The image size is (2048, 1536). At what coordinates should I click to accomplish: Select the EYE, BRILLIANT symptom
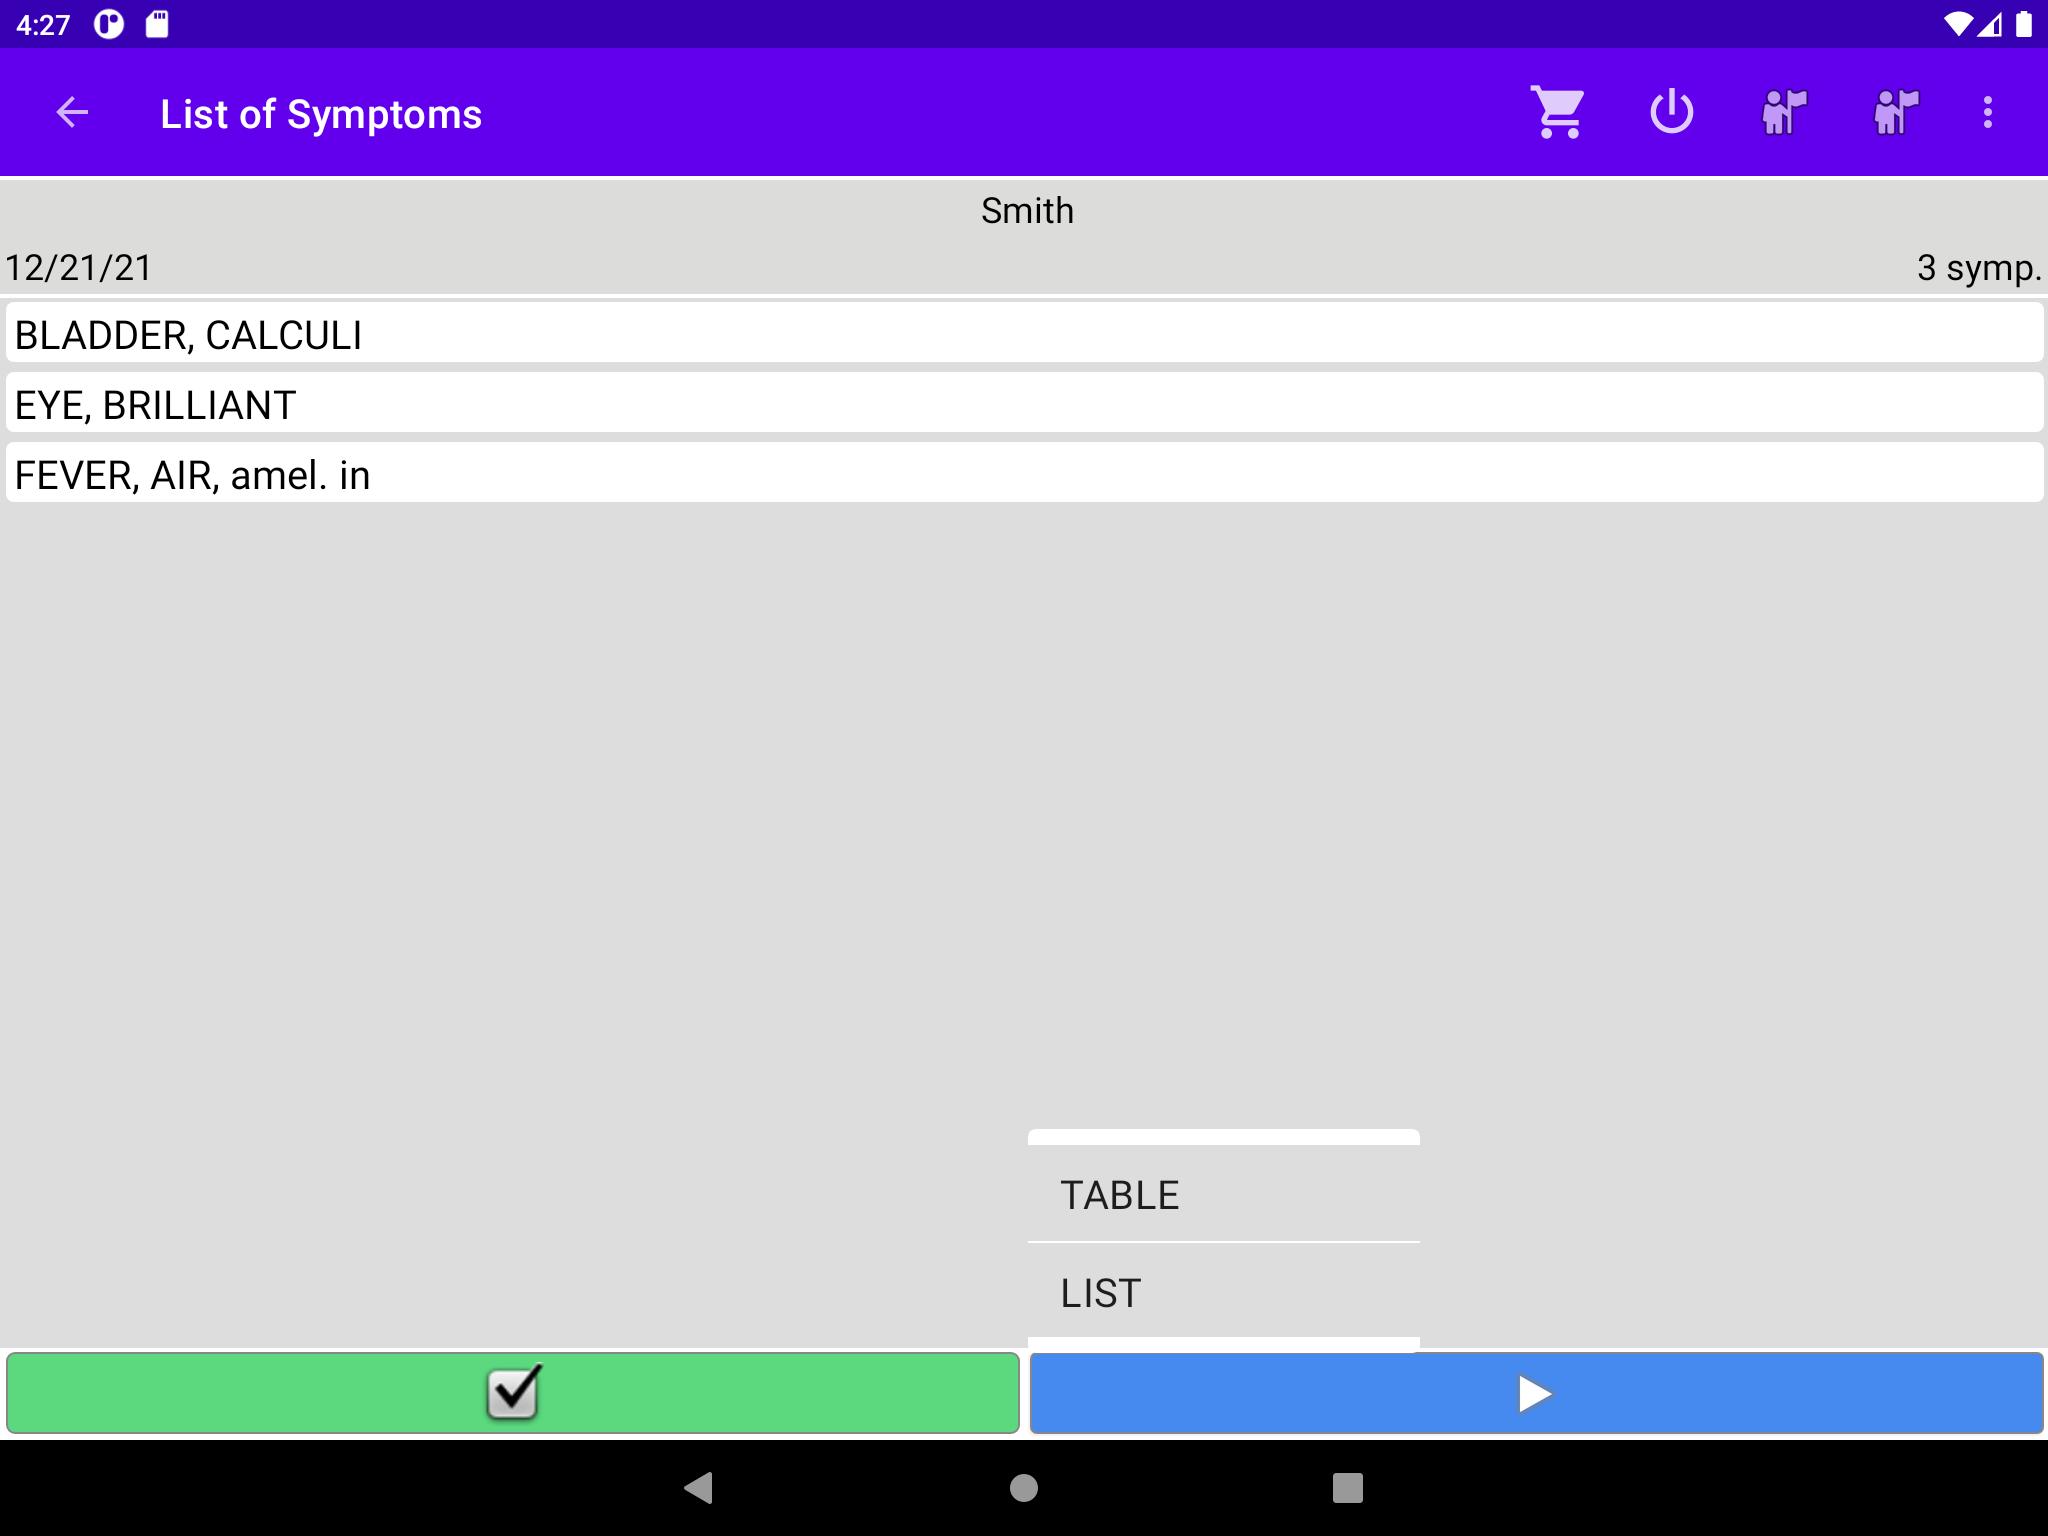tap(1024, 403)
